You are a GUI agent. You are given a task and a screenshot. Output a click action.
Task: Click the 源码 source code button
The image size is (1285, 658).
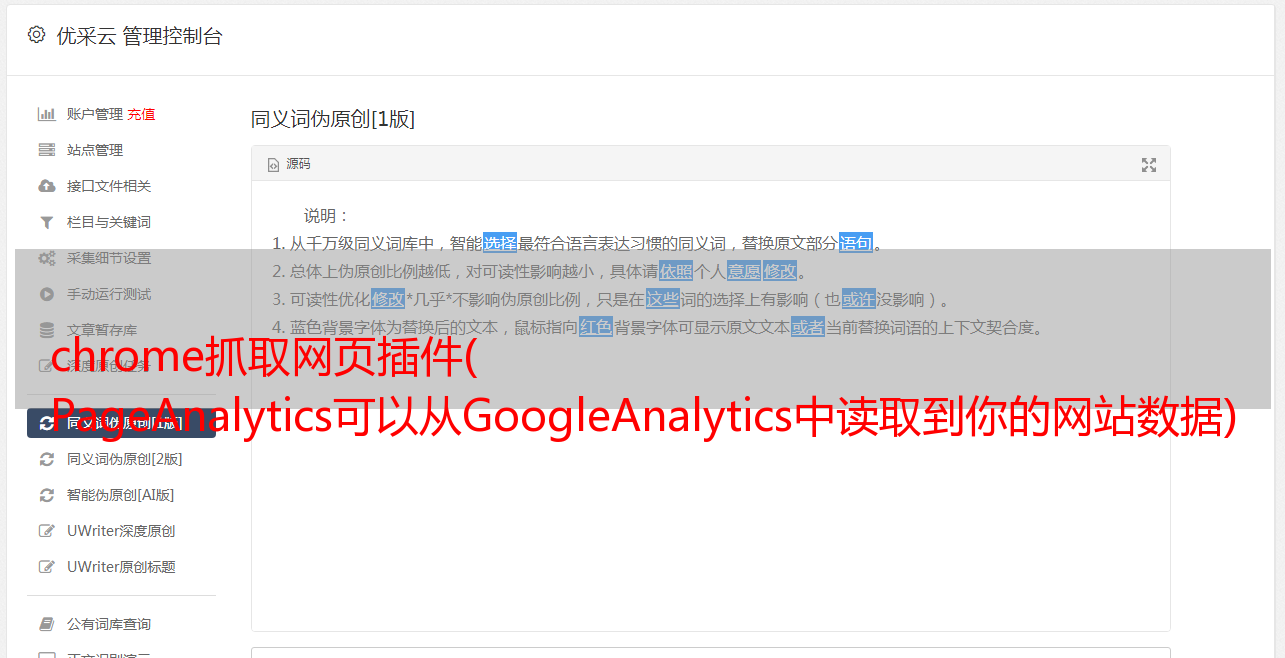[x=289, y=164]
